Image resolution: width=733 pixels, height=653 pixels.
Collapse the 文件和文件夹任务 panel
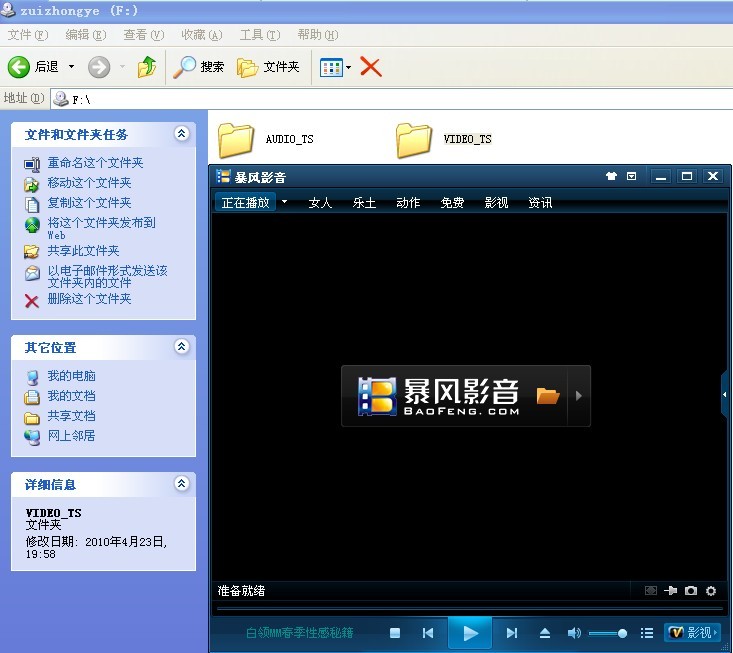tap(181, 134)
